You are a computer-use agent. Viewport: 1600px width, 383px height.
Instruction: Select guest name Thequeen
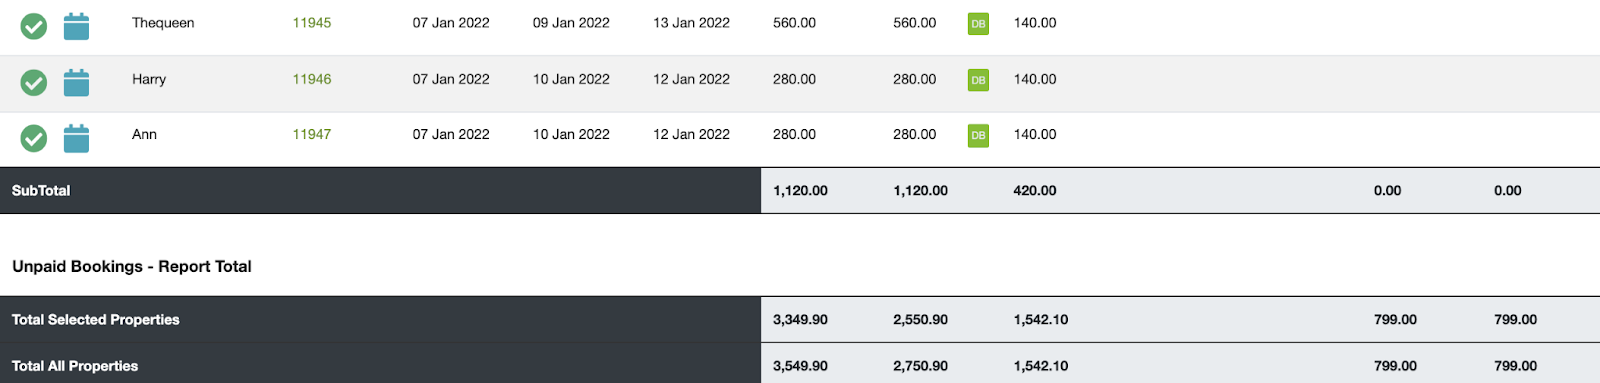163,23
